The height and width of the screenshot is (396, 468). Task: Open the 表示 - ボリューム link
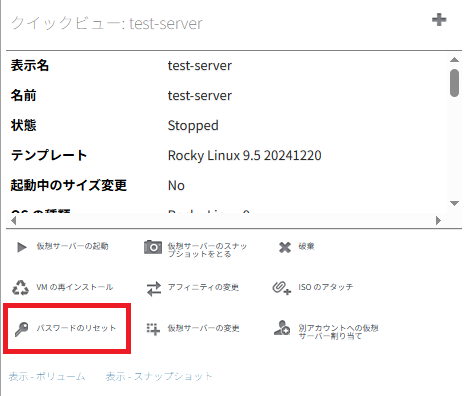pos(47,376)
